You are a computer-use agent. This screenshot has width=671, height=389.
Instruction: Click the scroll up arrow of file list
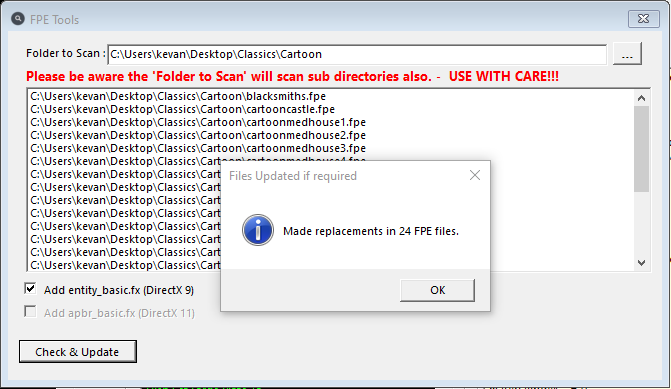[641, 98]
